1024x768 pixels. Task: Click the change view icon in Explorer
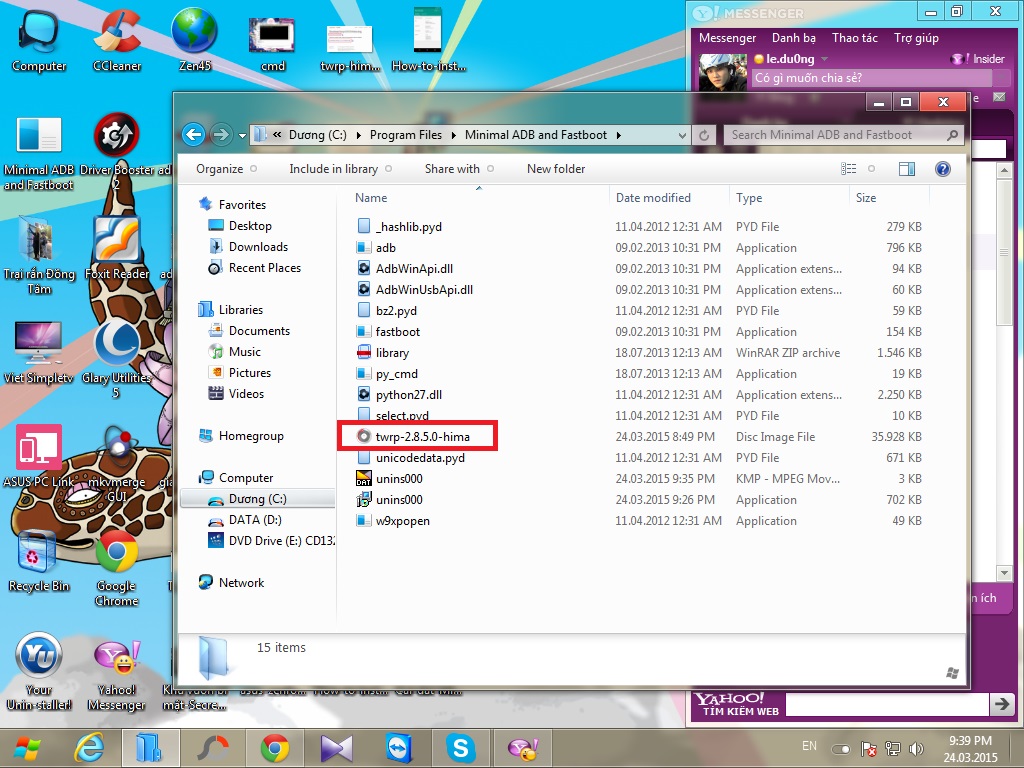tap(848, 169)
